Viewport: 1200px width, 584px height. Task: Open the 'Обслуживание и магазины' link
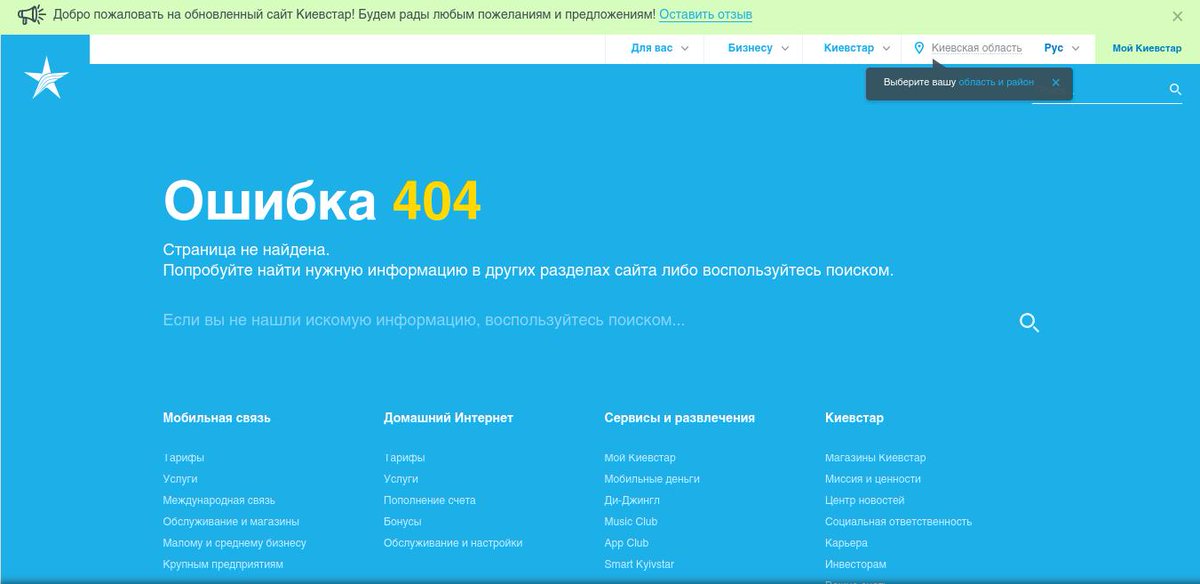(231, 522)
